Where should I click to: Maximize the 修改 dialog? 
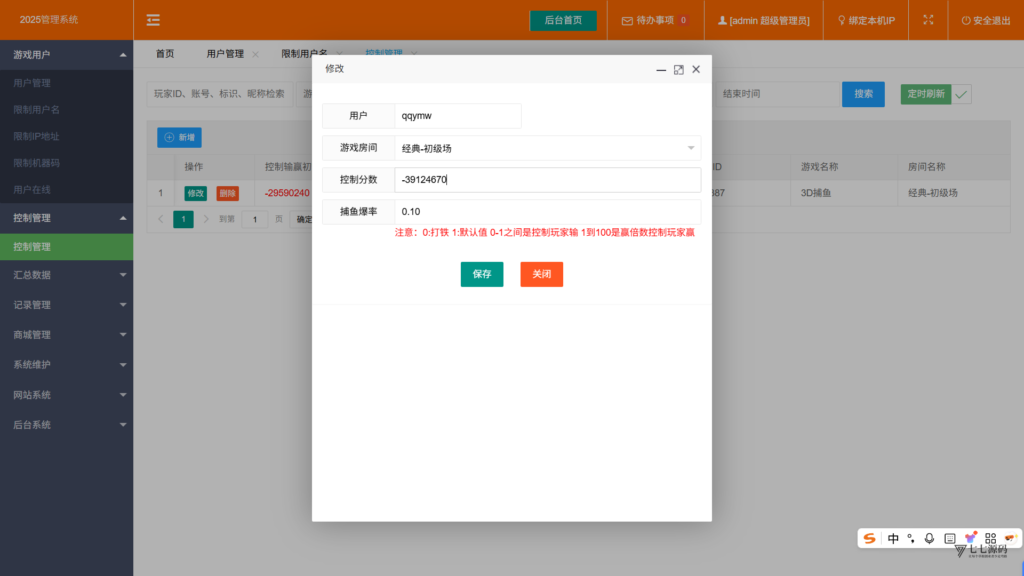pos(679,69)
